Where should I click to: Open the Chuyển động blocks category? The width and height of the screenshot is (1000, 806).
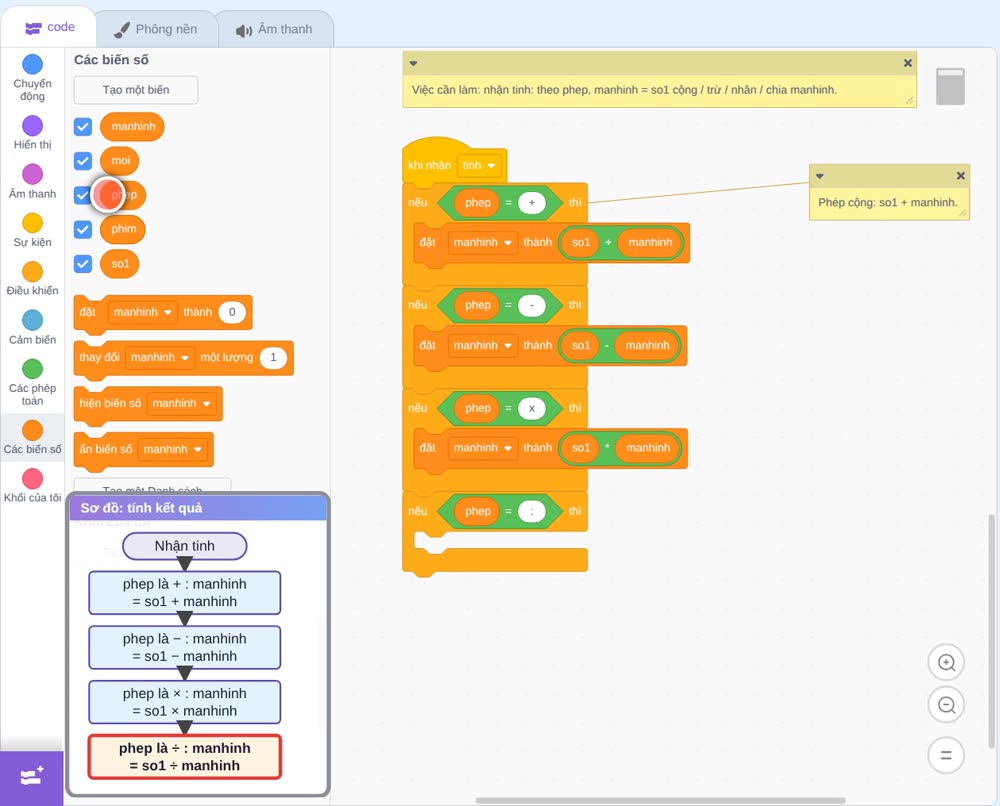click(32, 78)
